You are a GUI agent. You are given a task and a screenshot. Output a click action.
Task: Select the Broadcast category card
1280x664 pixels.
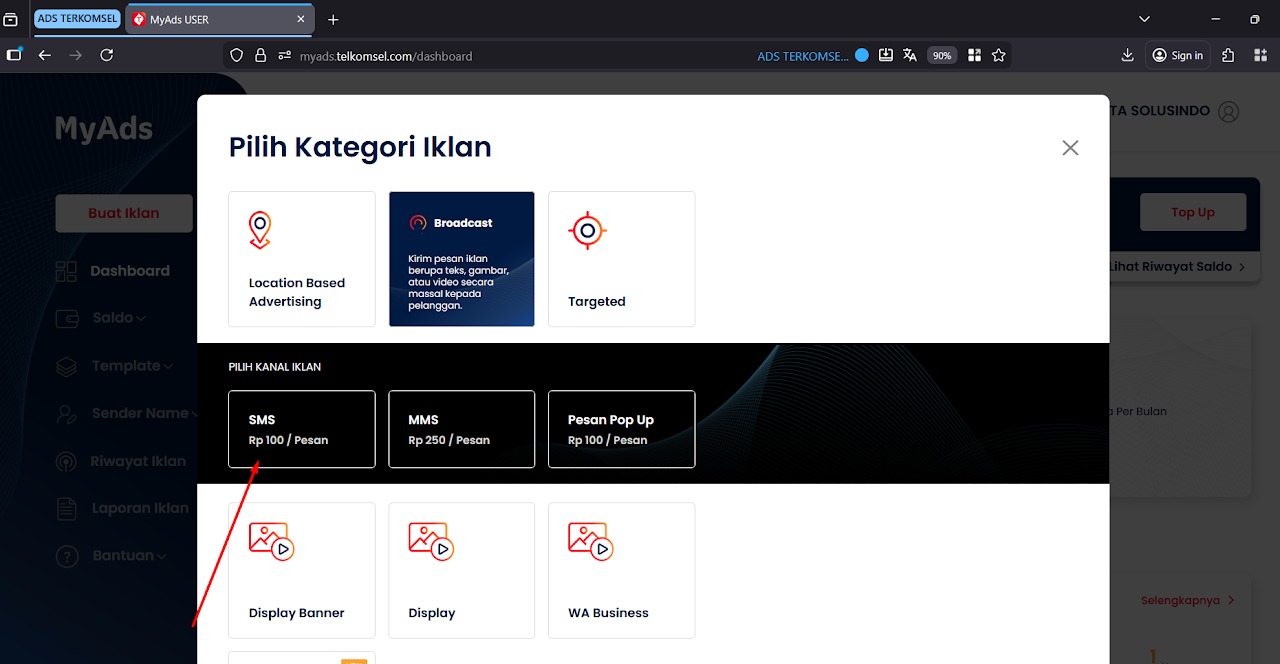[461, 258]
